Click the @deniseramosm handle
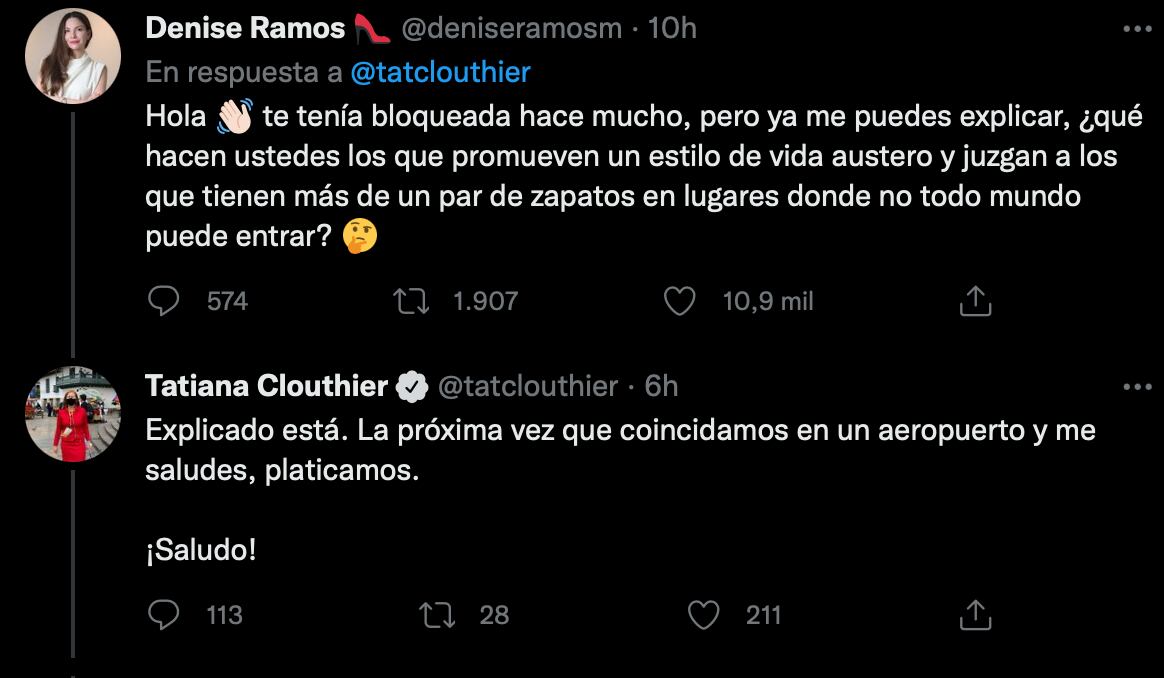The image size is (1164, 678). point(511,28)
